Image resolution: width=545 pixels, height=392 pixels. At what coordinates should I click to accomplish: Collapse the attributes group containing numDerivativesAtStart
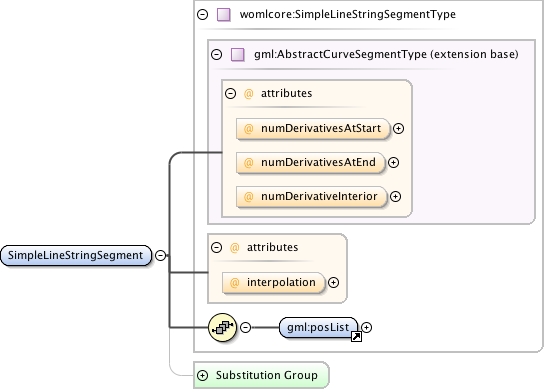click(230, 93)
